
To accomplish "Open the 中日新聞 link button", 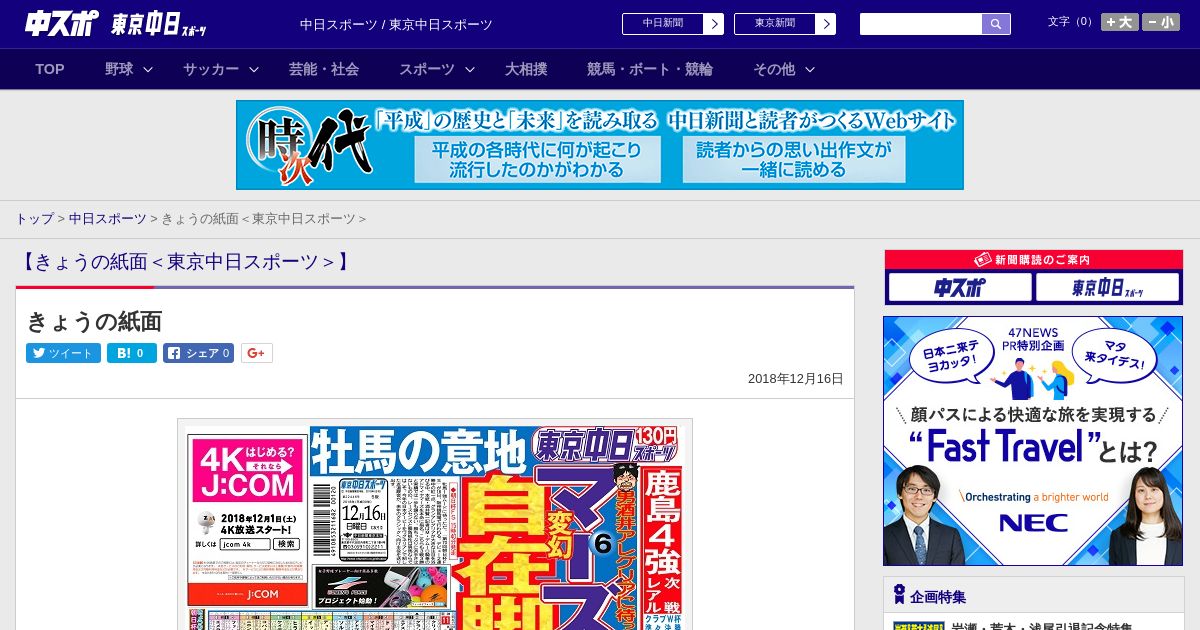I will (x=663, y=24).
